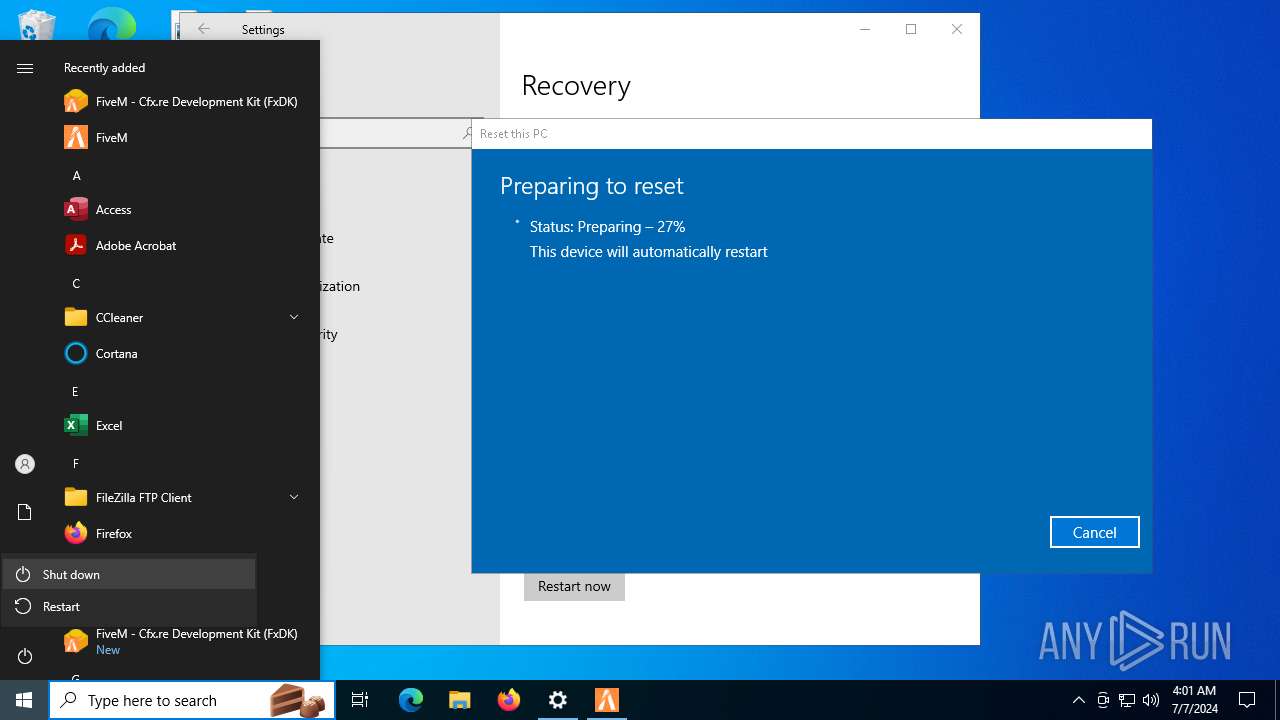1280x720 pixels.
Task: Click the 'Preparing to reset' heading
Action: click(x=592, y=186)
